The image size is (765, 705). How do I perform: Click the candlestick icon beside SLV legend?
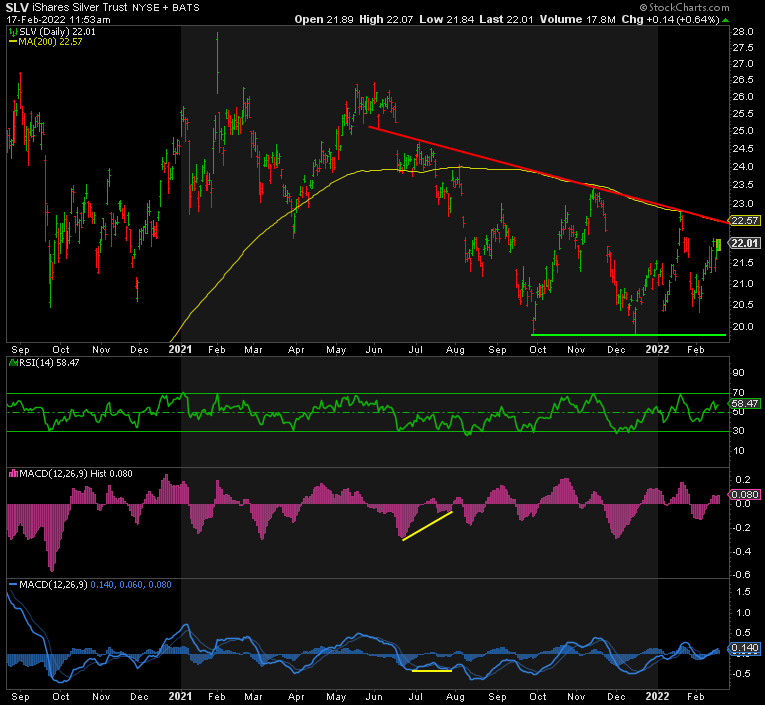(x=13, y=32)
